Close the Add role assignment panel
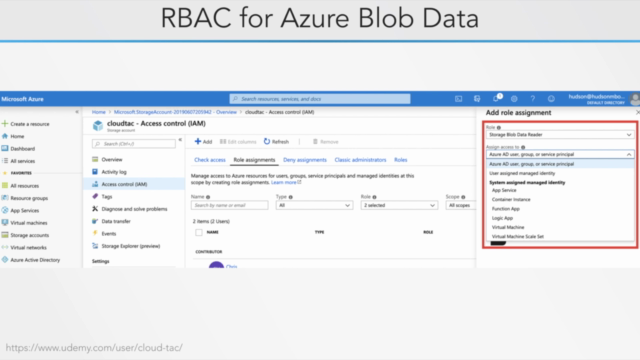 click(637, 112)
